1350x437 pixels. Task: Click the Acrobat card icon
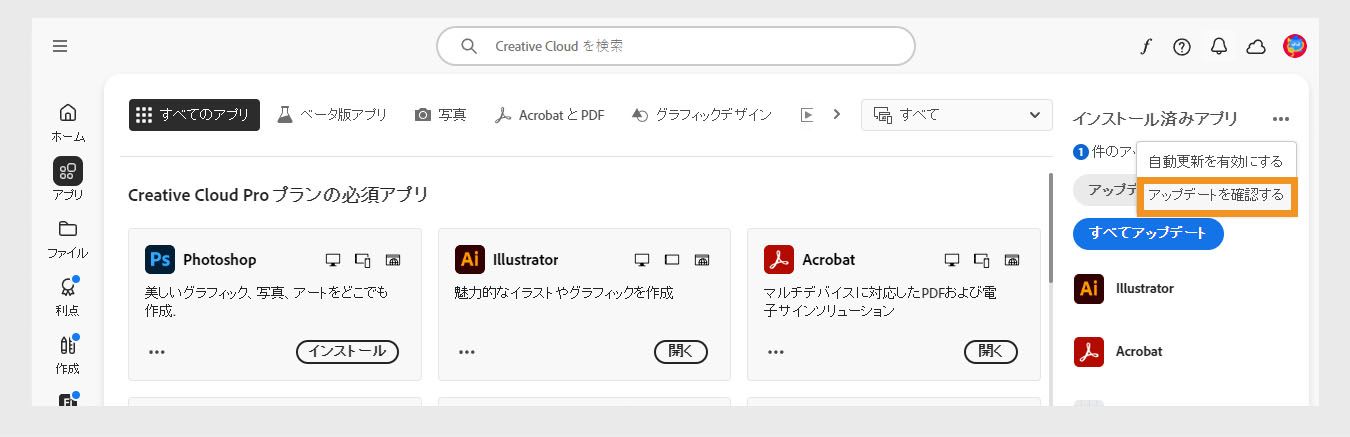[x=779, y=259]
